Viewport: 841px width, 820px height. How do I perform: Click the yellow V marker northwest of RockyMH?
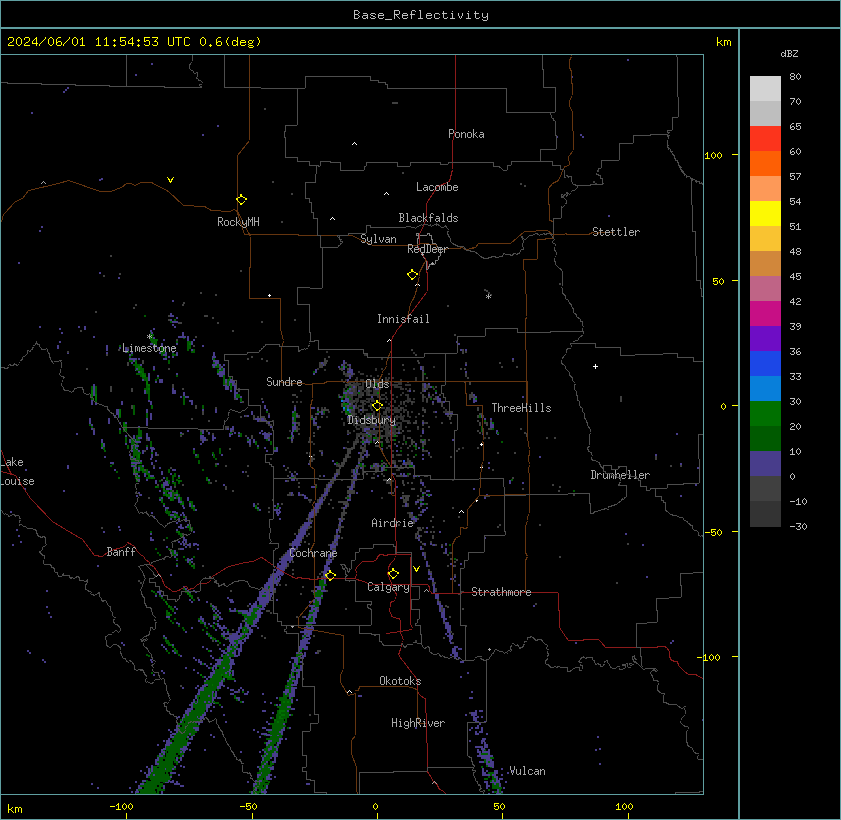[x=170, y=180]
